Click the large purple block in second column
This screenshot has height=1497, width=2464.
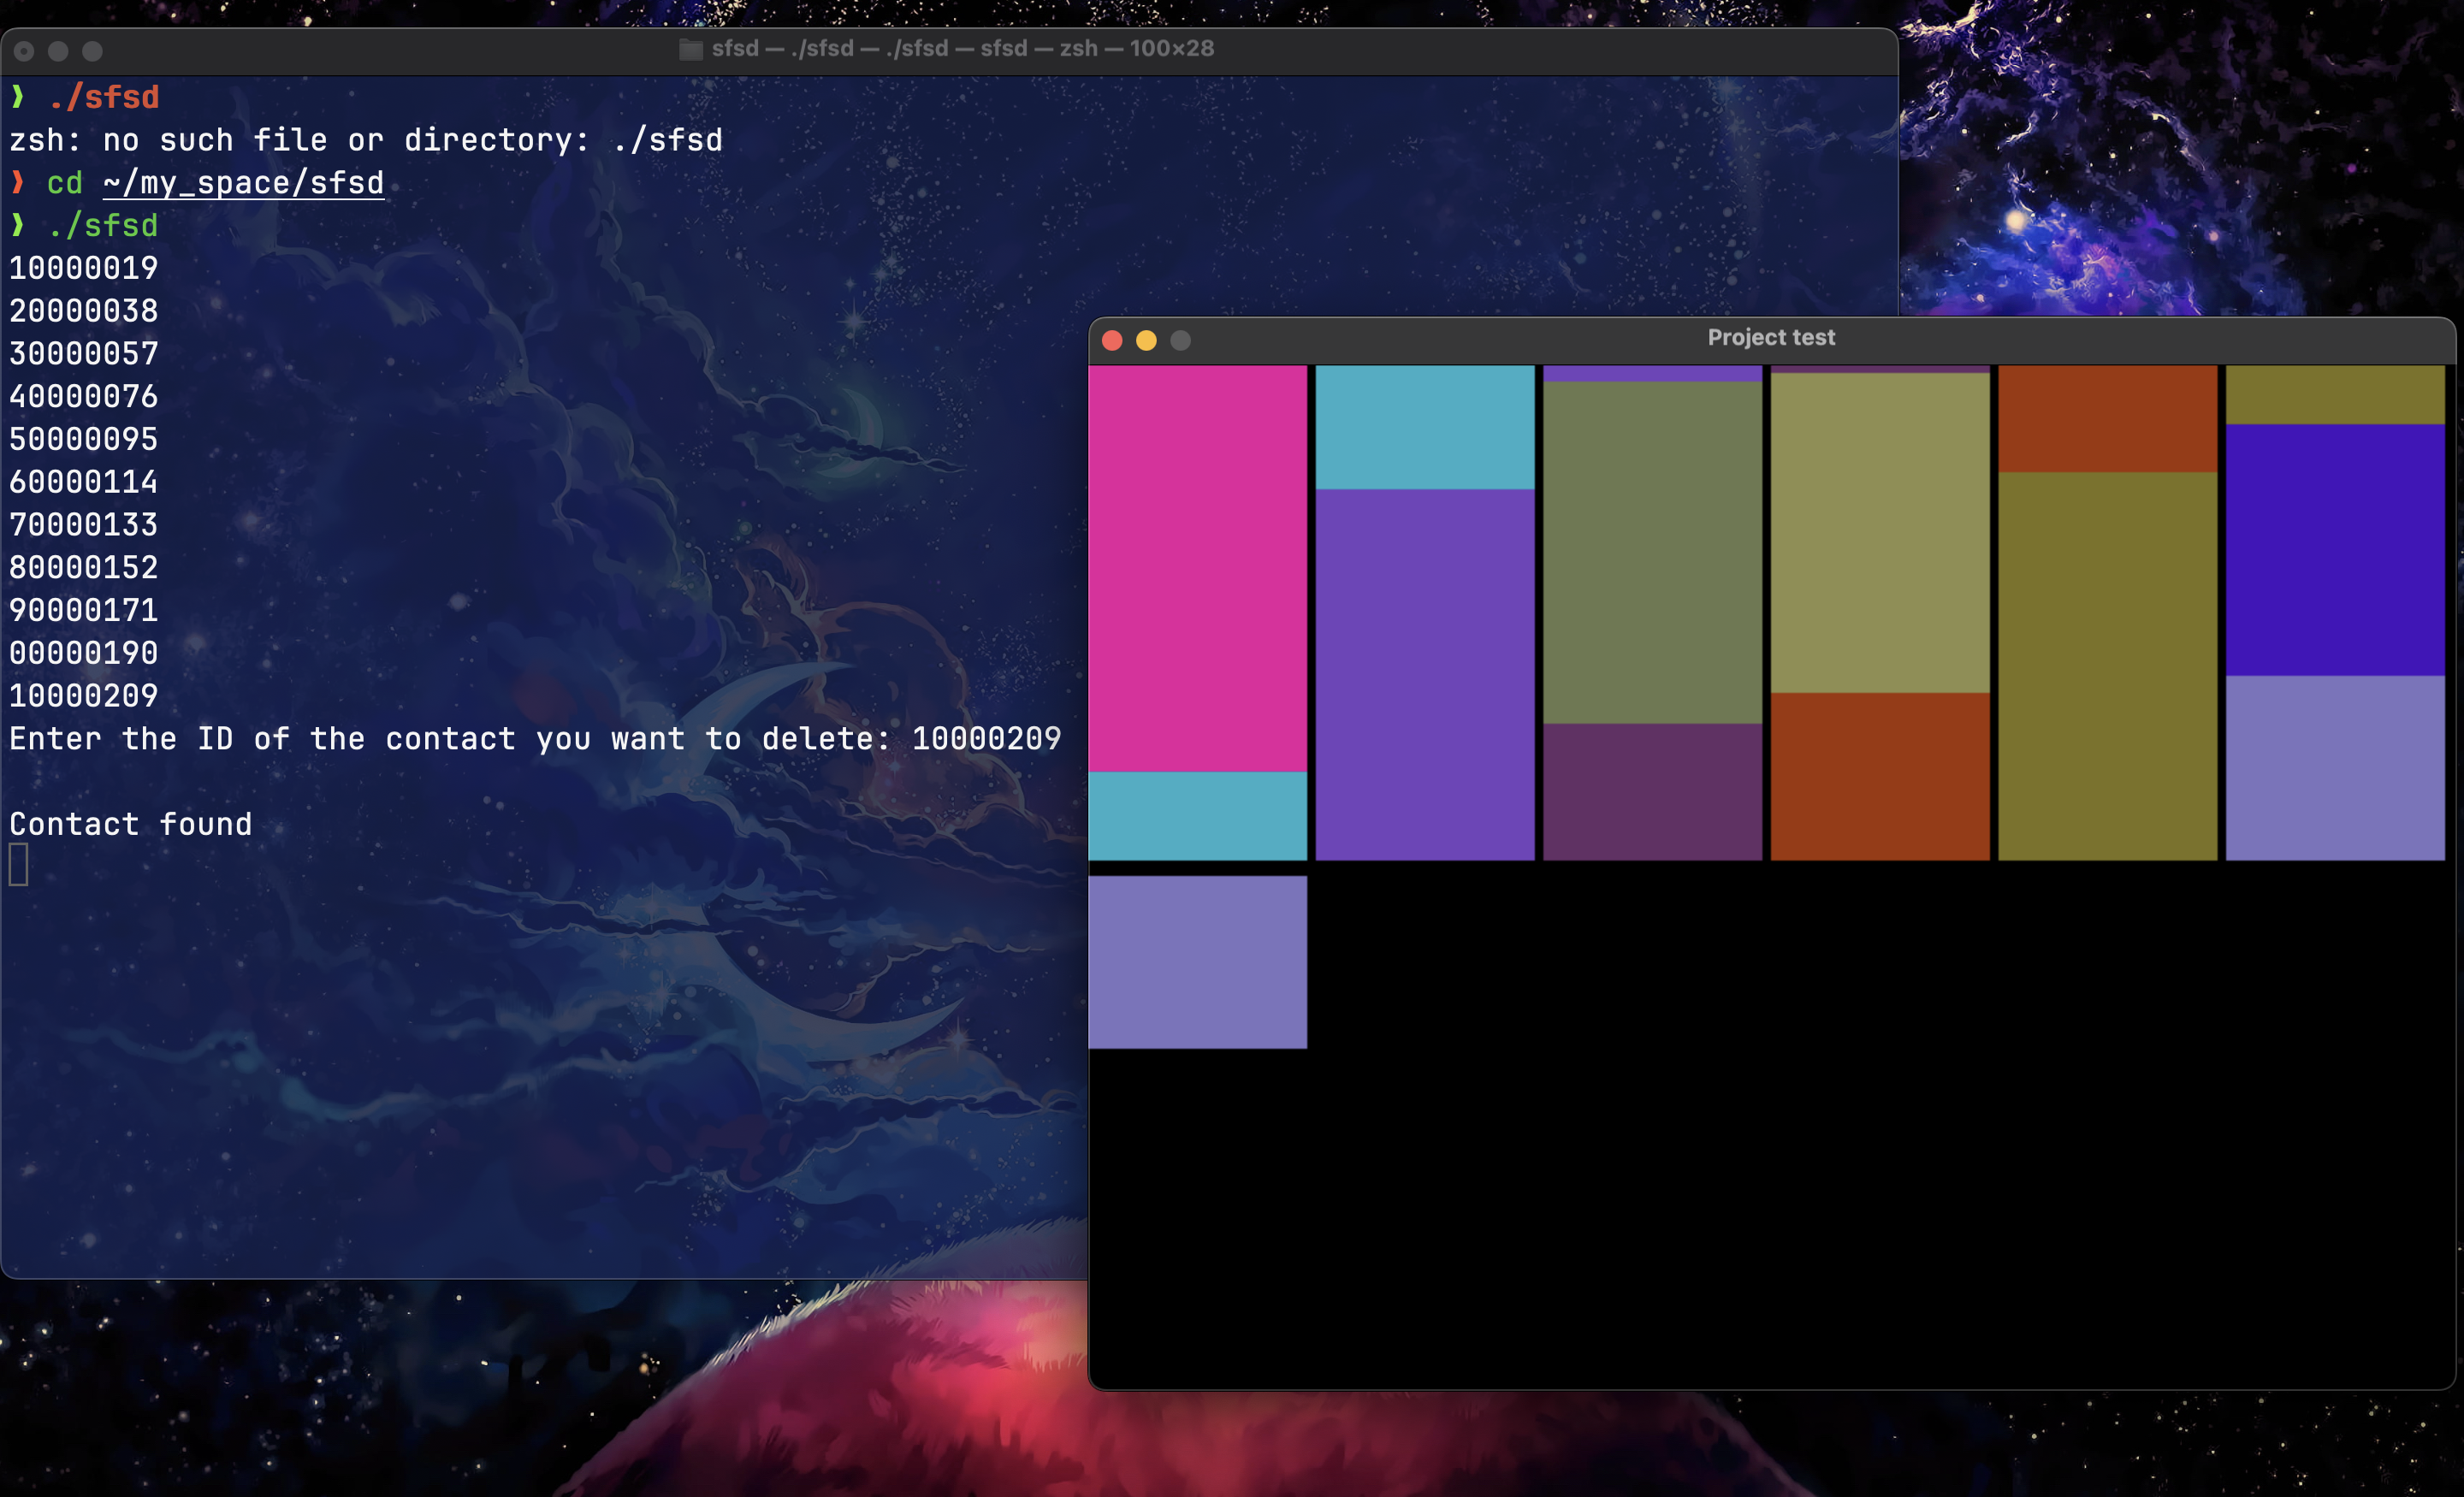[1424, 674]
